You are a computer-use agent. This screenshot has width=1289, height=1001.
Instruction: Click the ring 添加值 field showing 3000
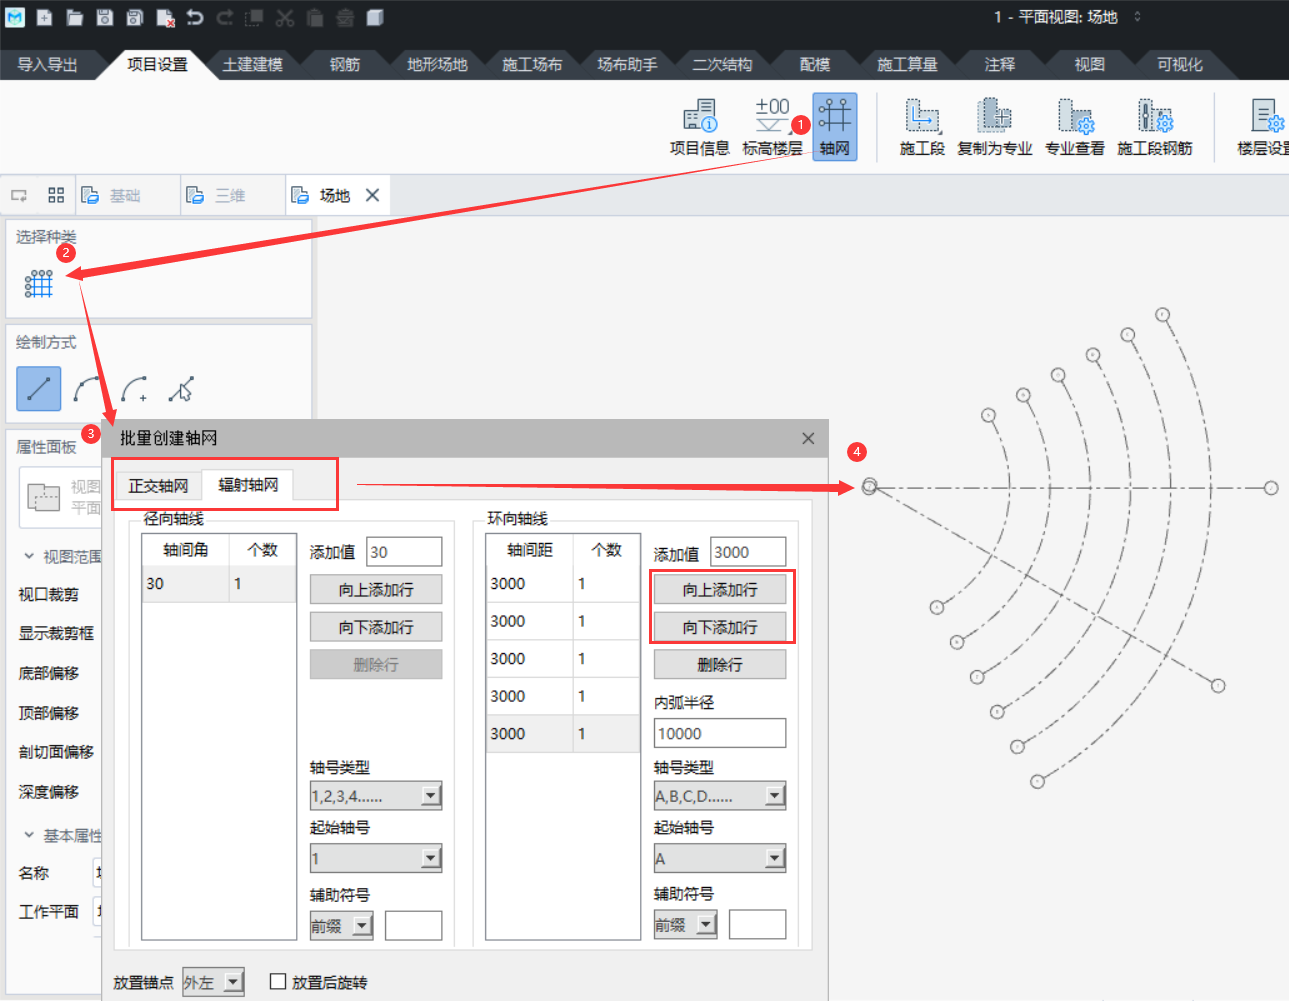click(748, 552)
